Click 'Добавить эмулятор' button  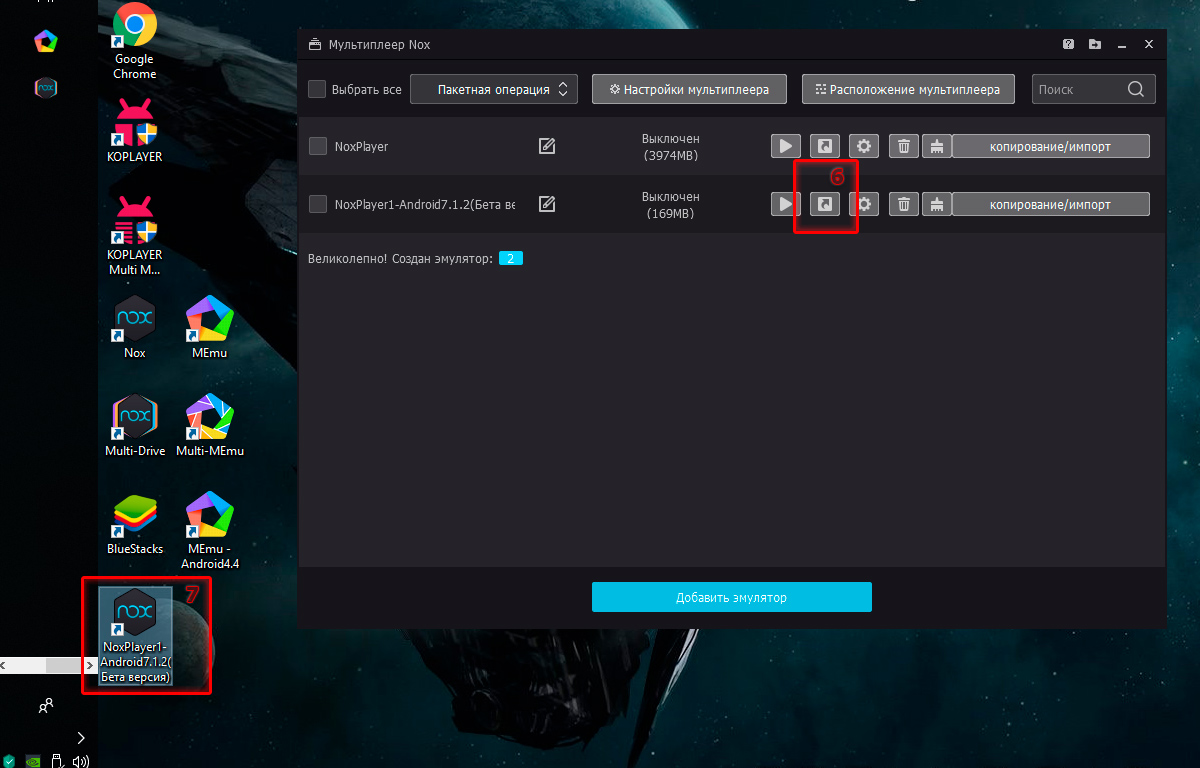tap(731, 597)
